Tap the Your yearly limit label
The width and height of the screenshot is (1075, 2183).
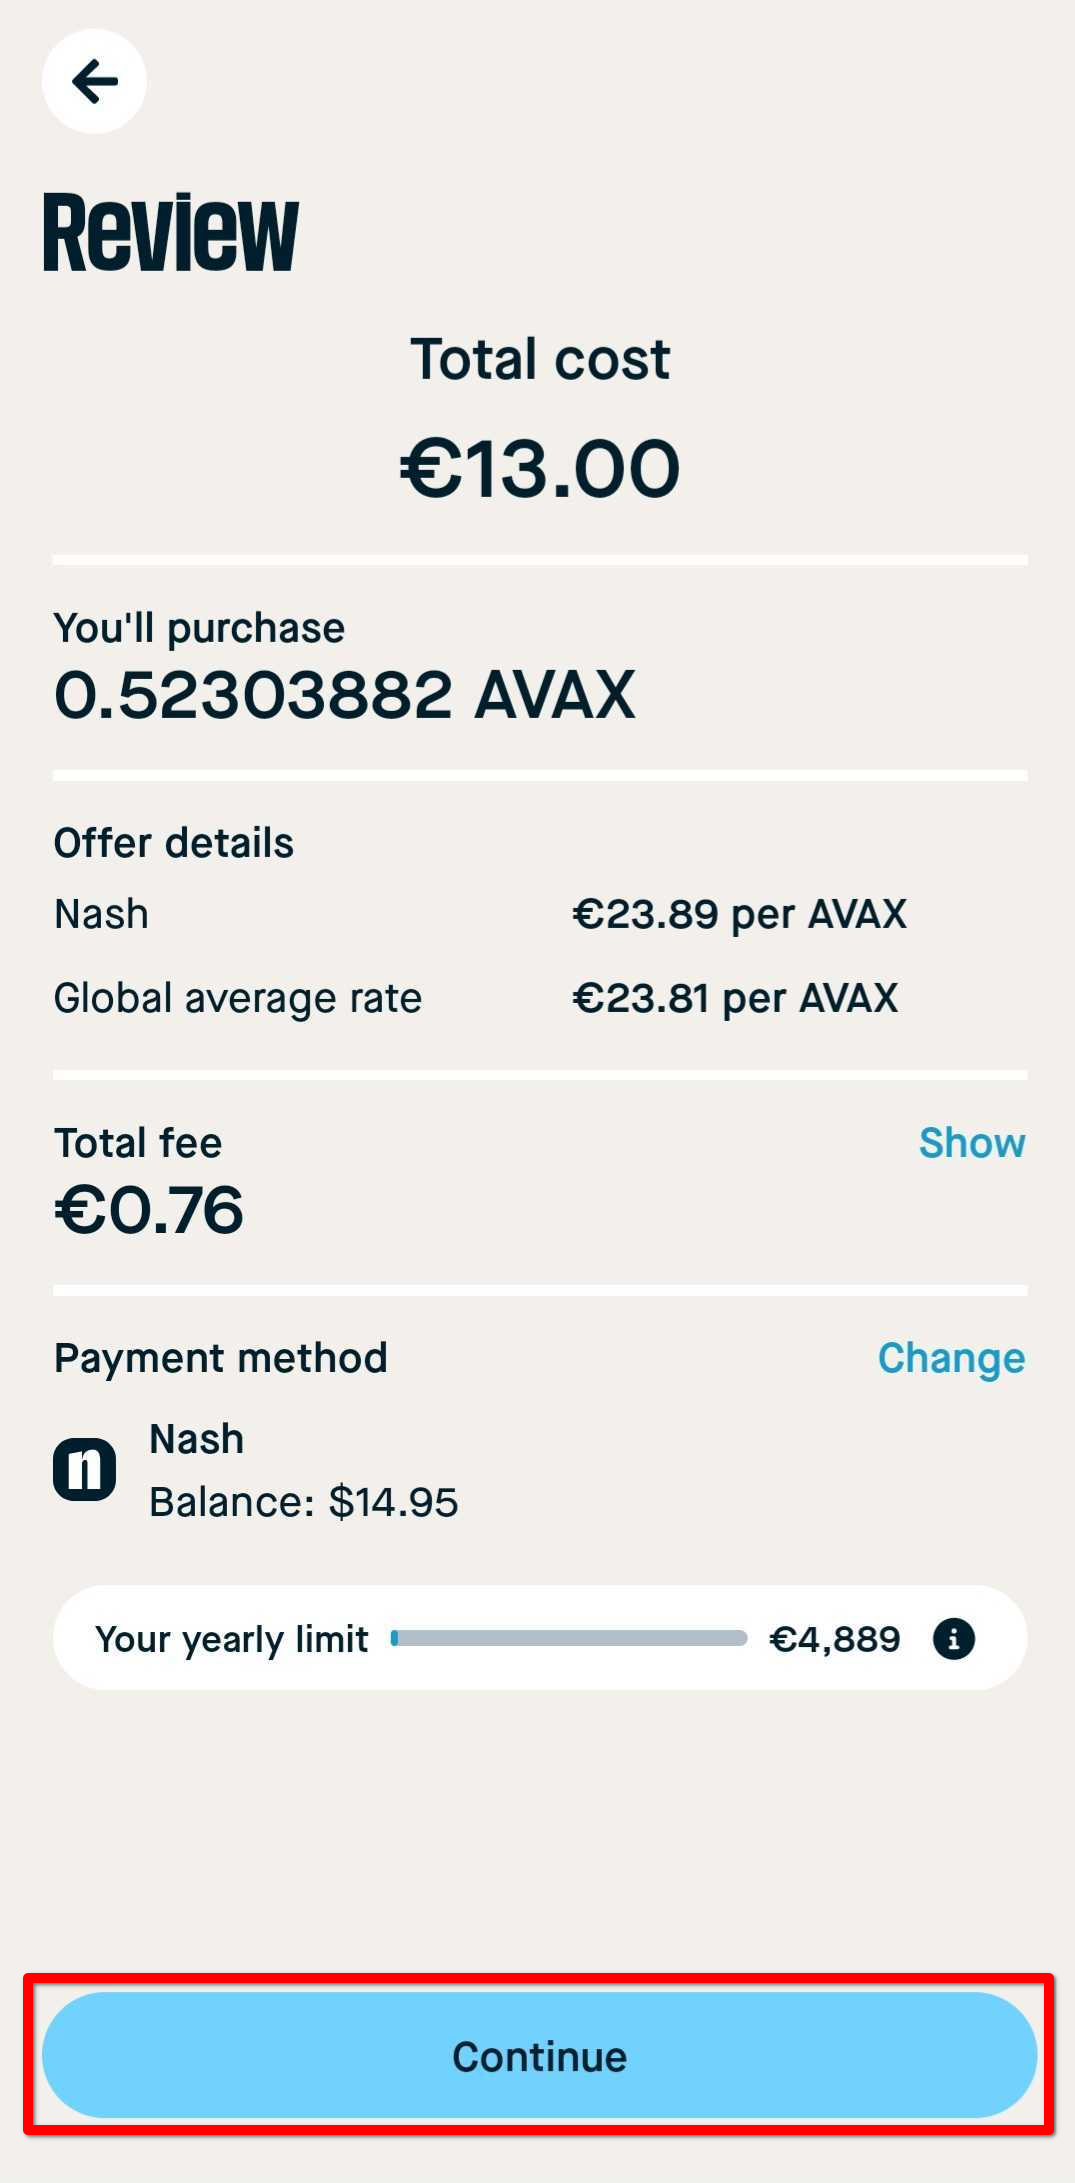[x=232, y=1639]
